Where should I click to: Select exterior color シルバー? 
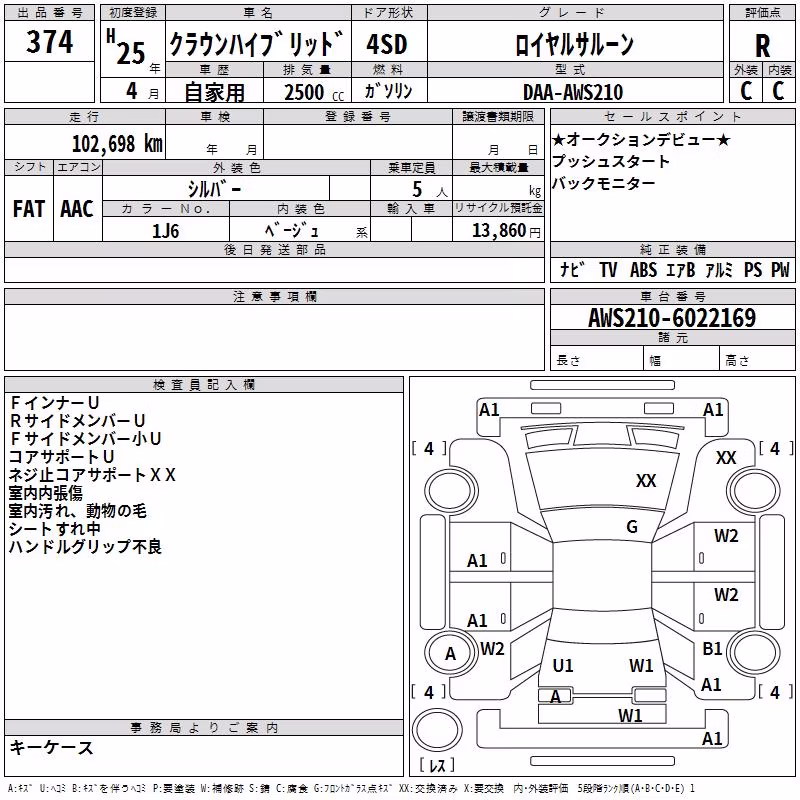point(214,189)
